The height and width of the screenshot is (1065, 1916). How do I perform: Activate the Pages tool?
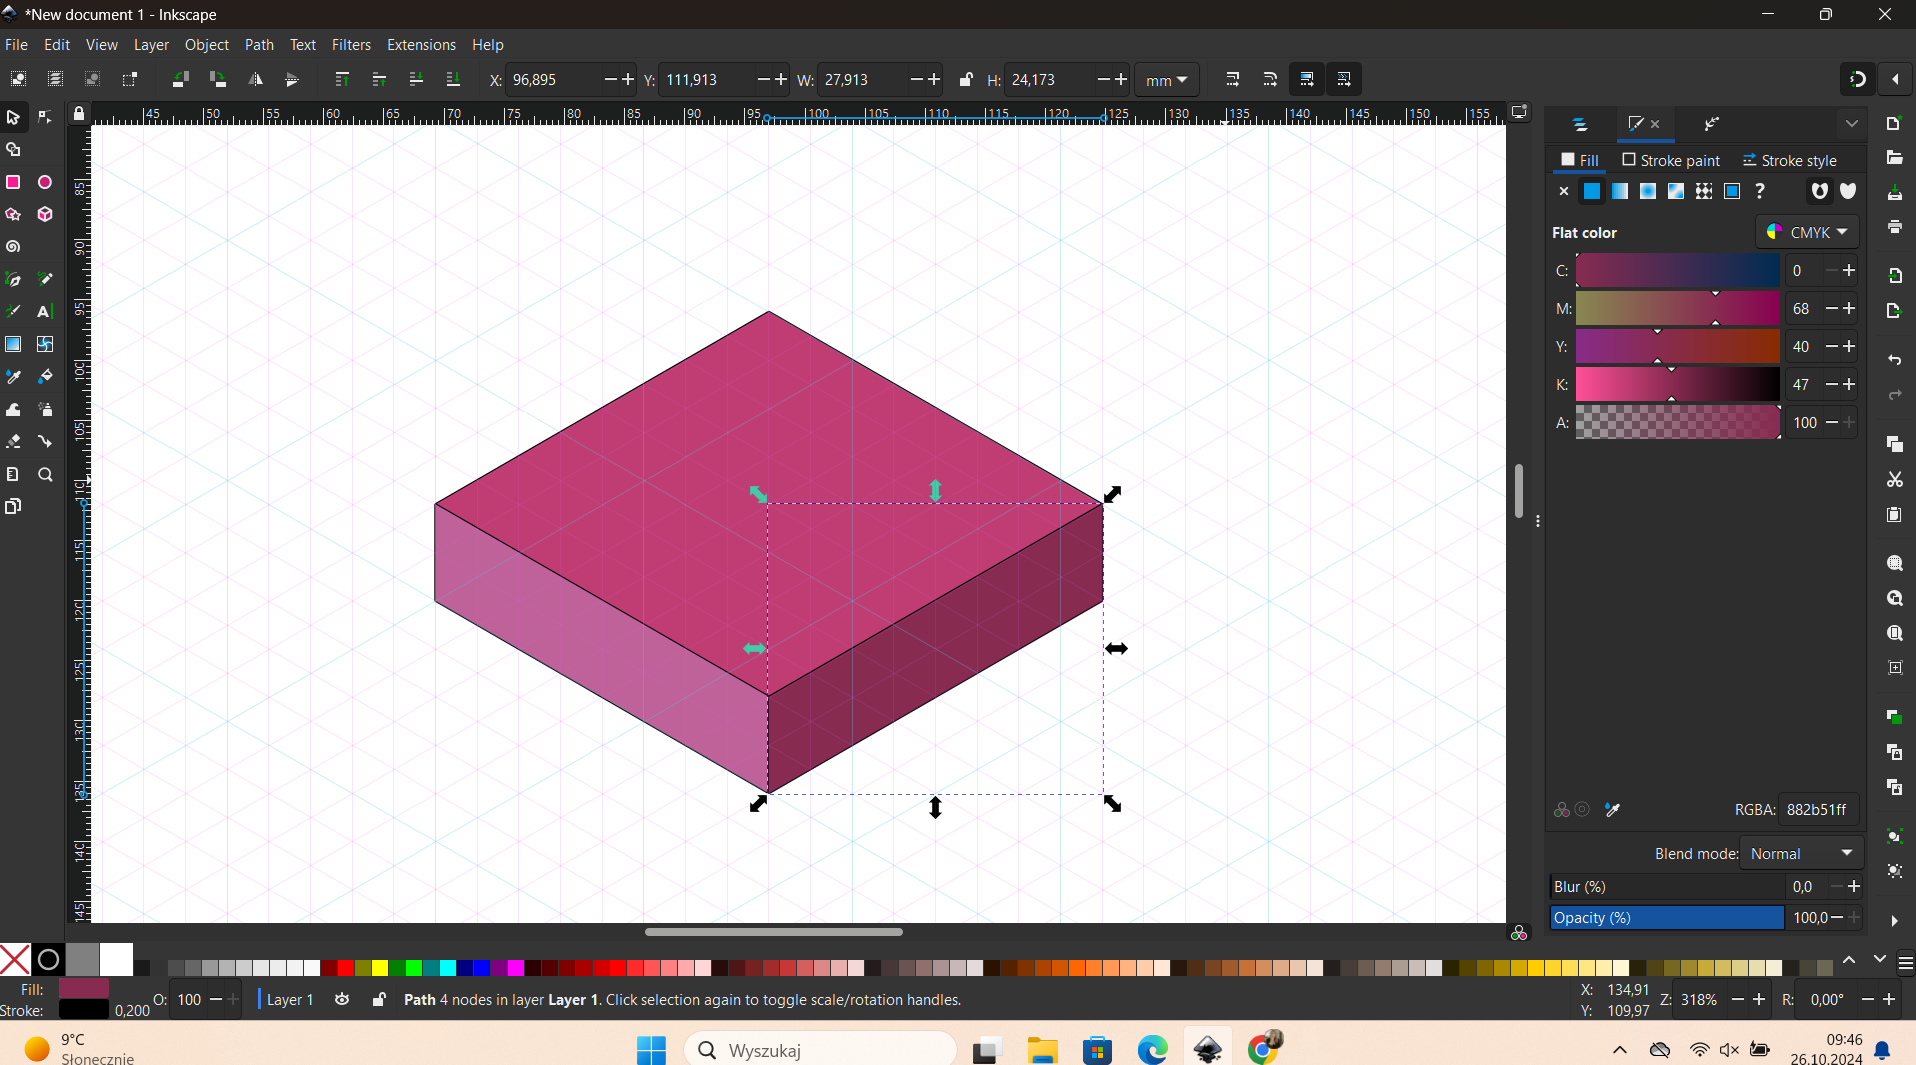tap(13, 507)
